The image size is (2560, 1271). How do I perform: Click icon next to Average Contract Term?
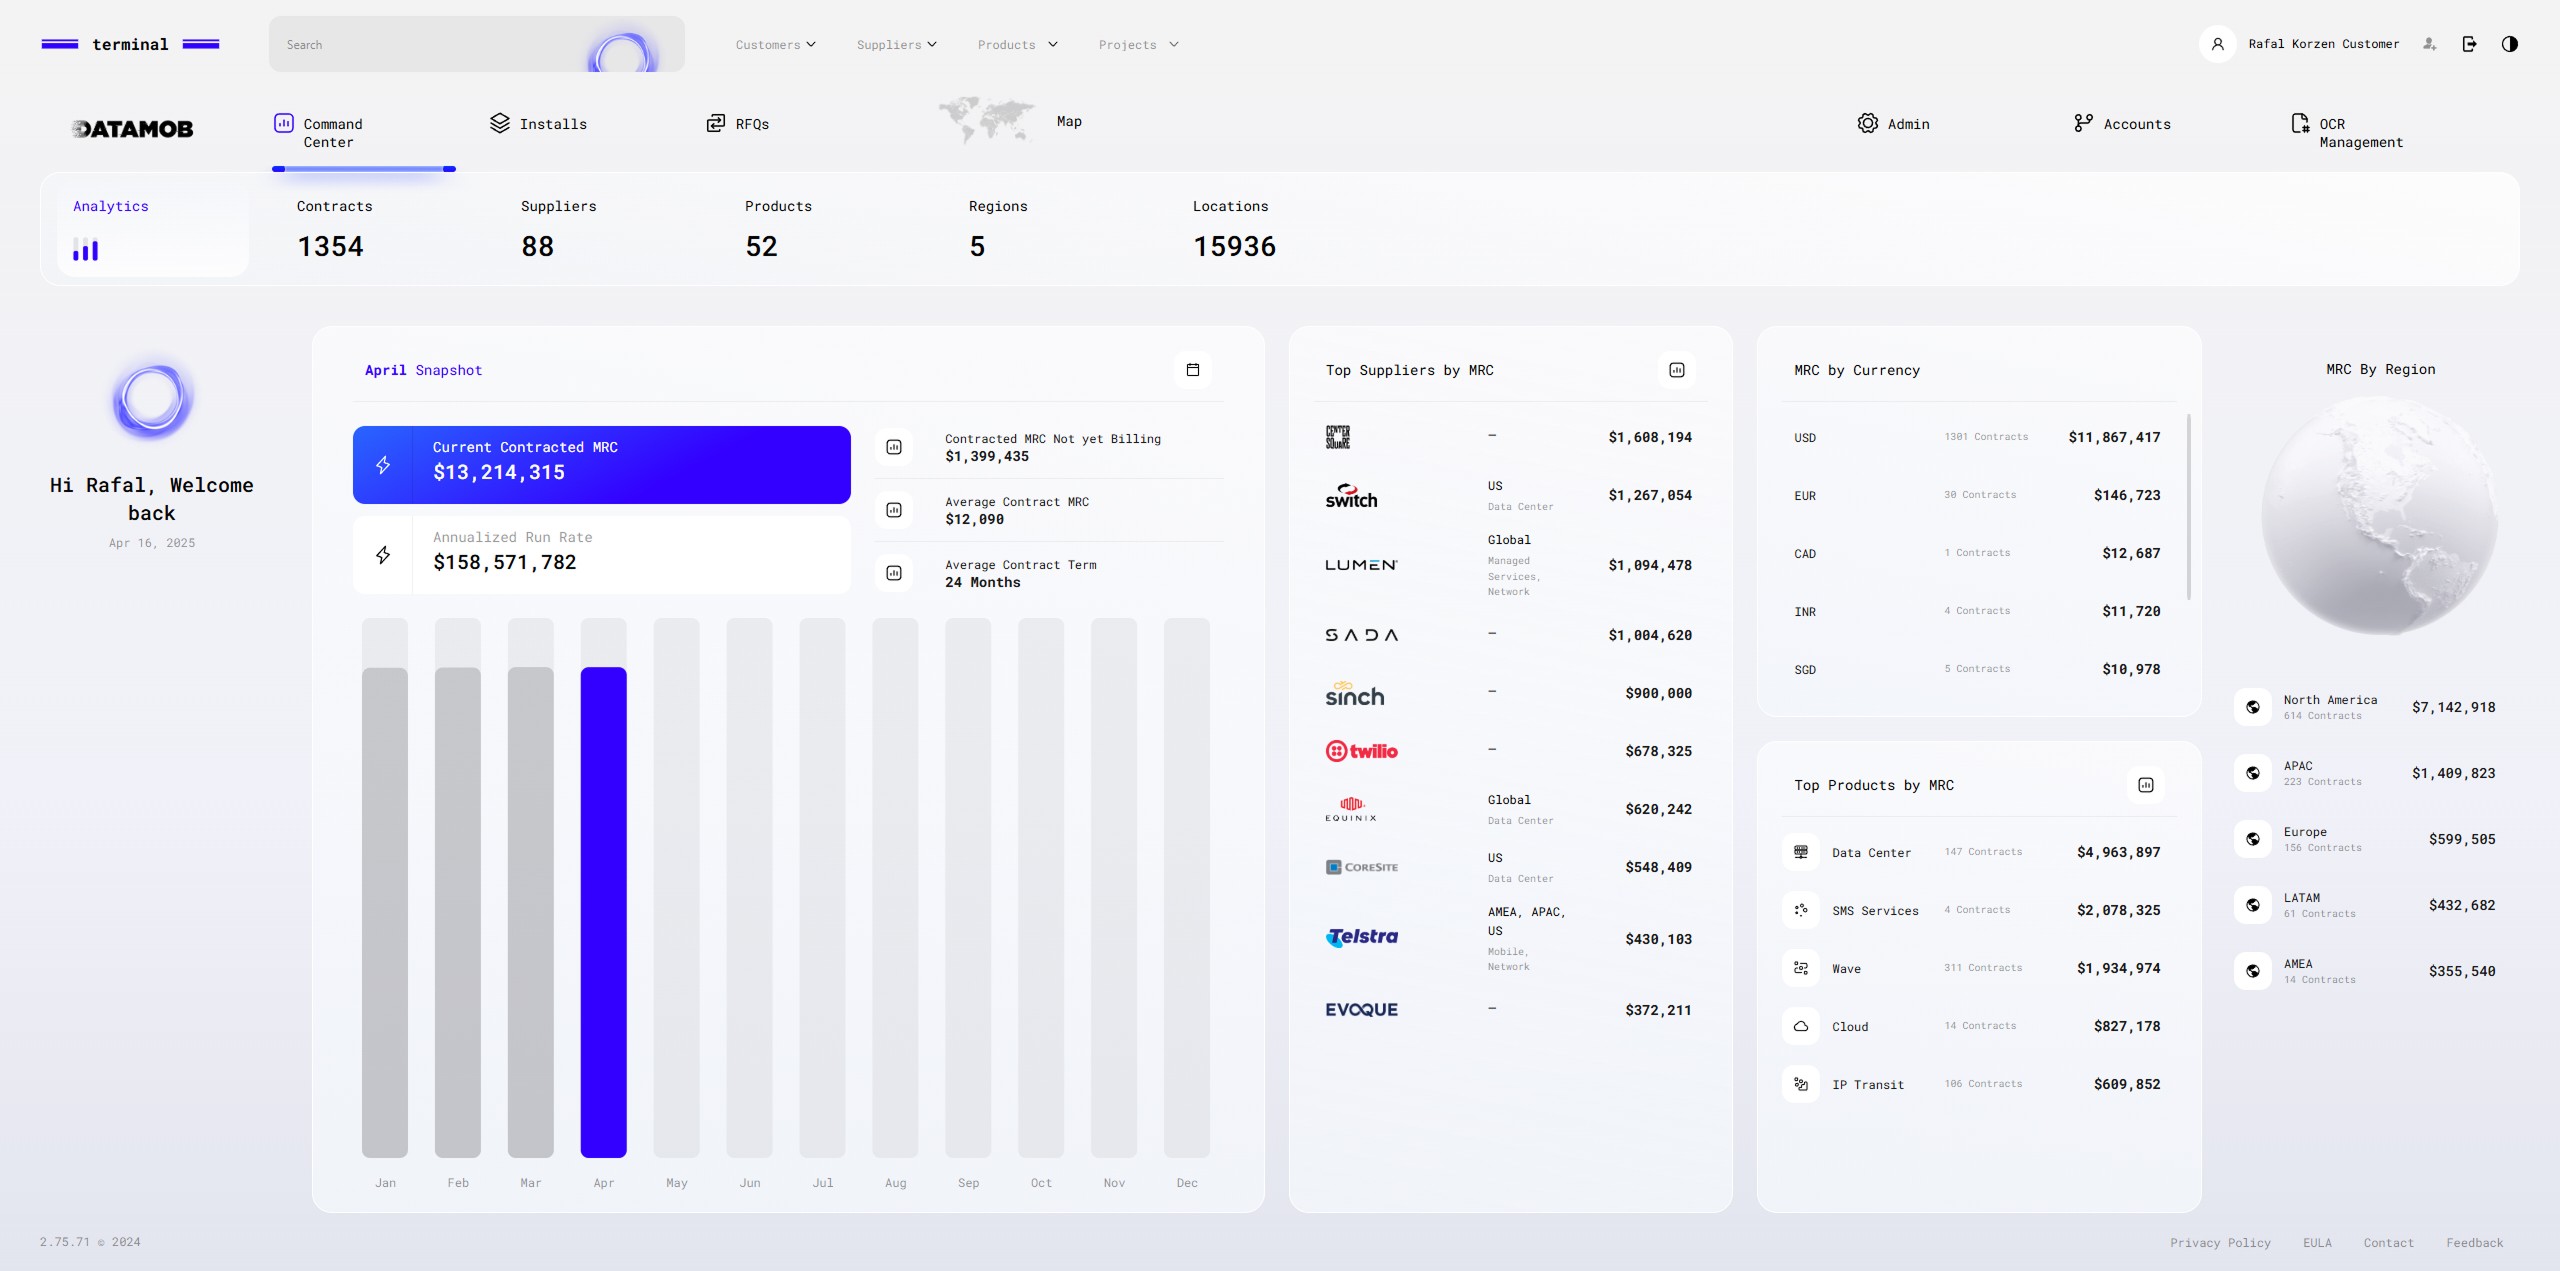tap(894, 573)
